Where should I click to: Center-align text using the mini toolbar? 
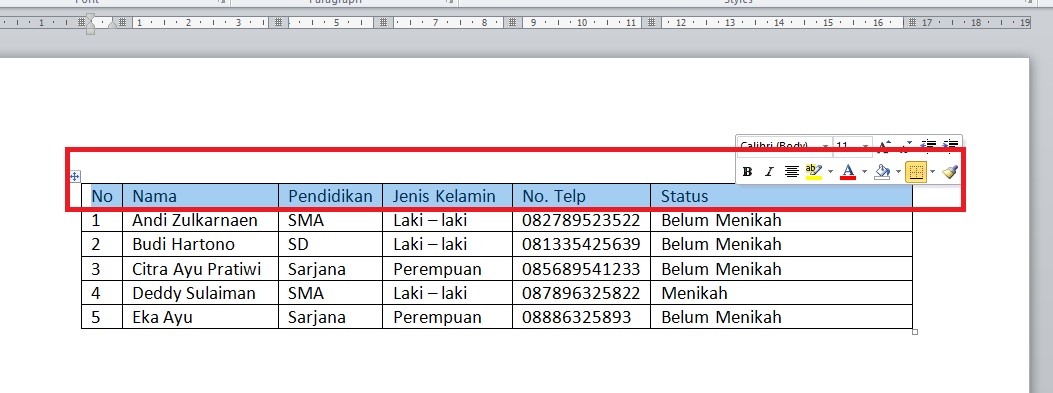[792, 172]
